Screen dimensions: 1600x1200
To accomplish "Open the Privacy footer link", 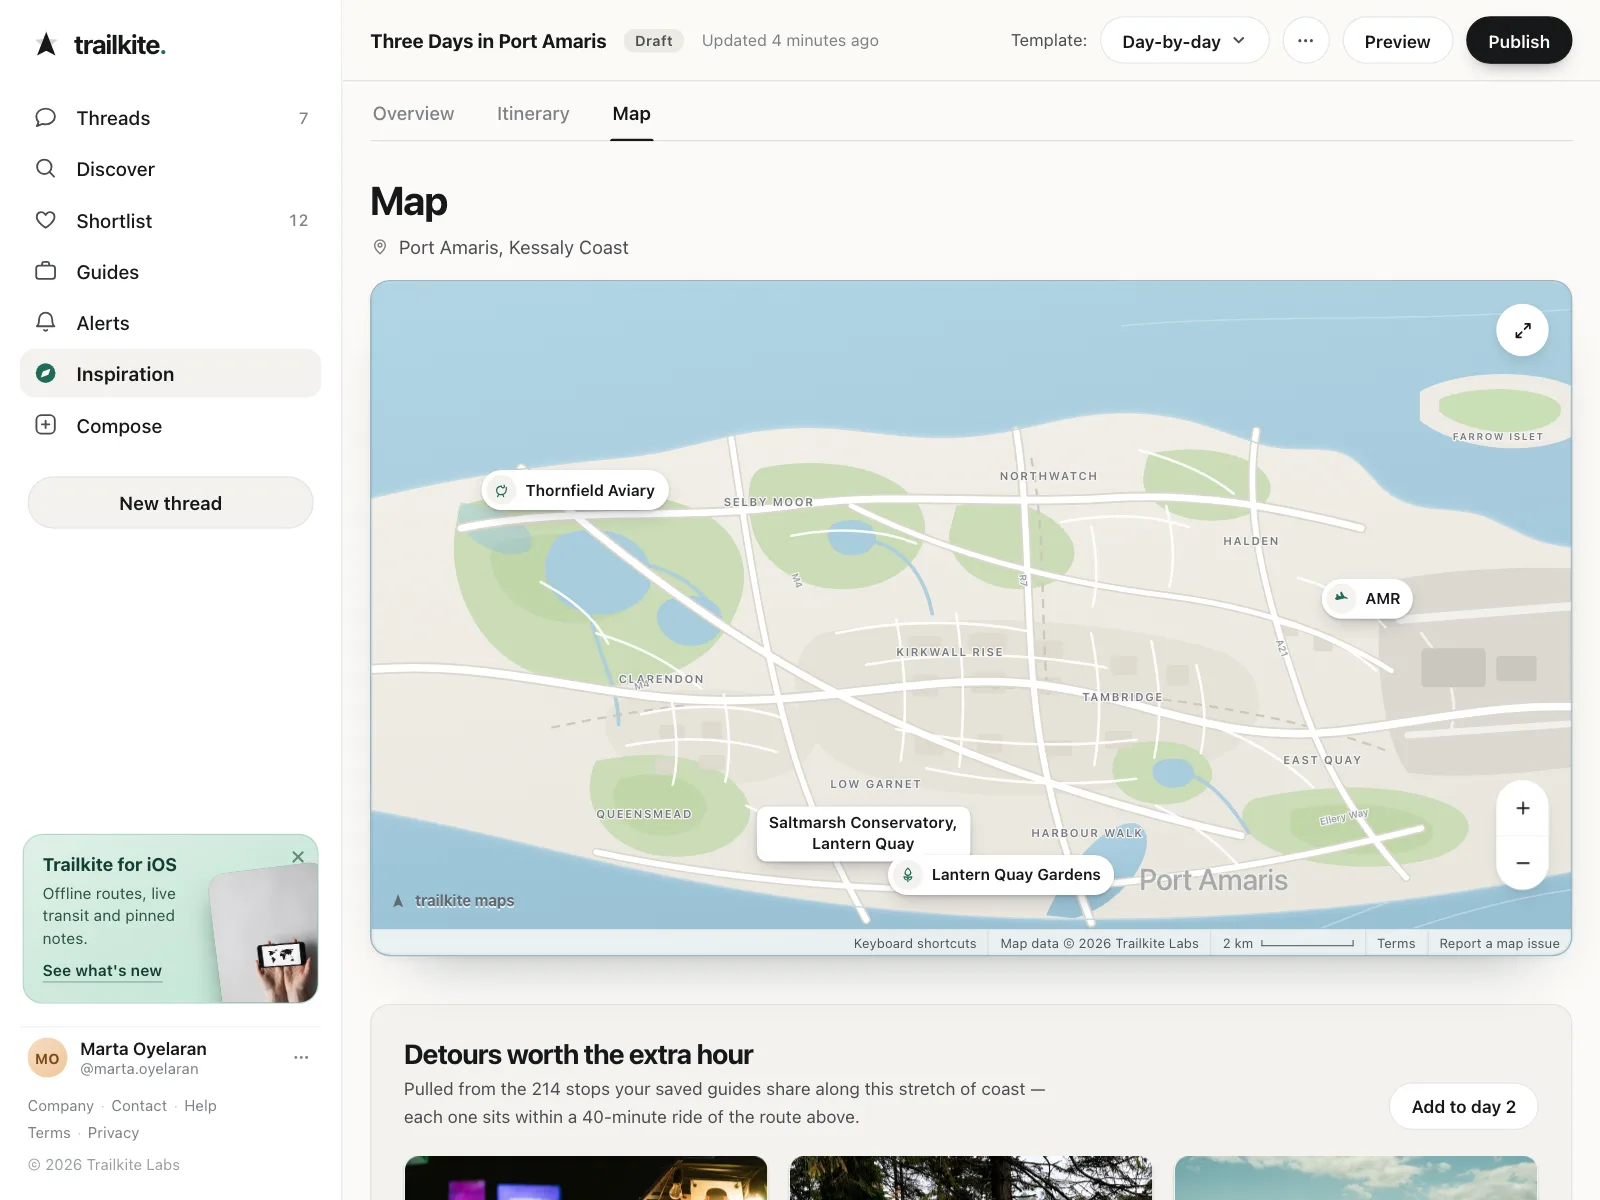I will point(113,1133).
